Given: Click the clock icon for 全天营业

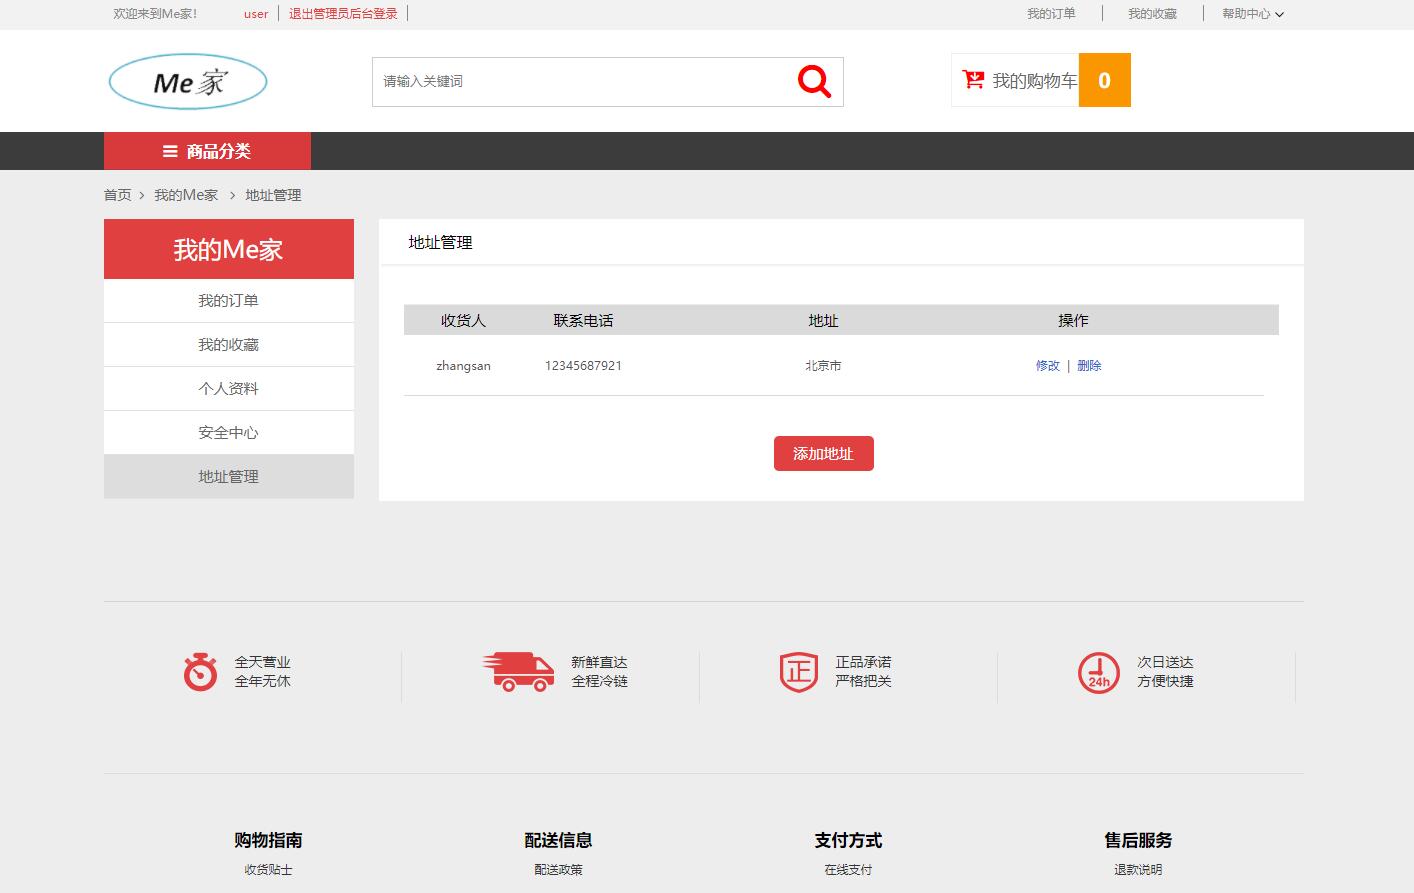Looking at the screenshot, I should (201, 672).
